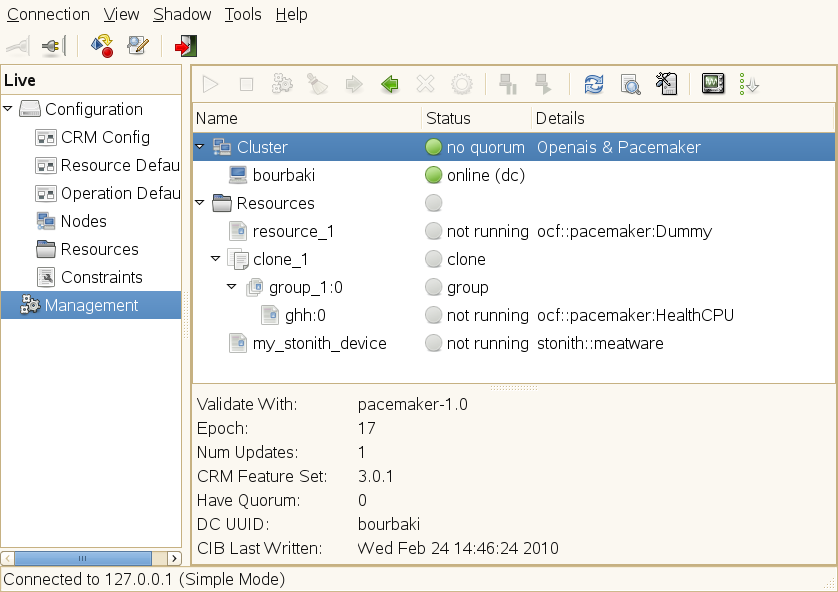Click the document with magnifier and pencil icon
The height and width of the screenshot is (592, 838).
[x=137, y=46]
